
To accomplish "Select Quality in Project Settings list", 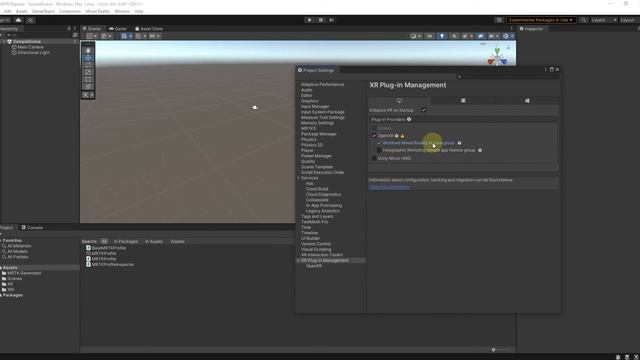I will click(x=308, y=161).
